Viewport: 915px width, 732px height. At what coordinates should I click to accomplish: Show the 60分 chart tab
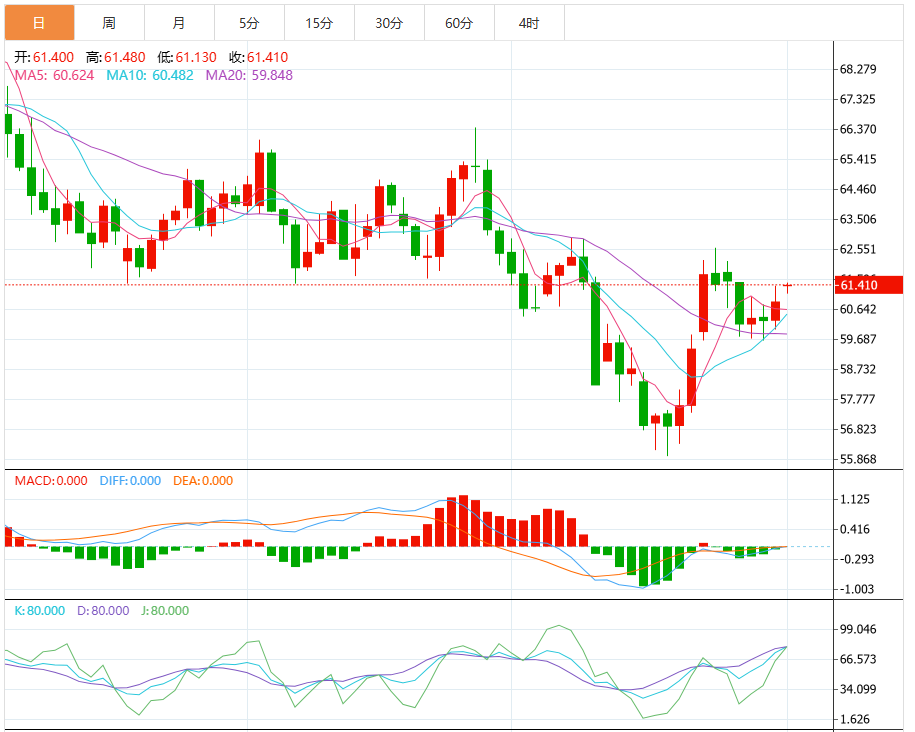point(459,22)
